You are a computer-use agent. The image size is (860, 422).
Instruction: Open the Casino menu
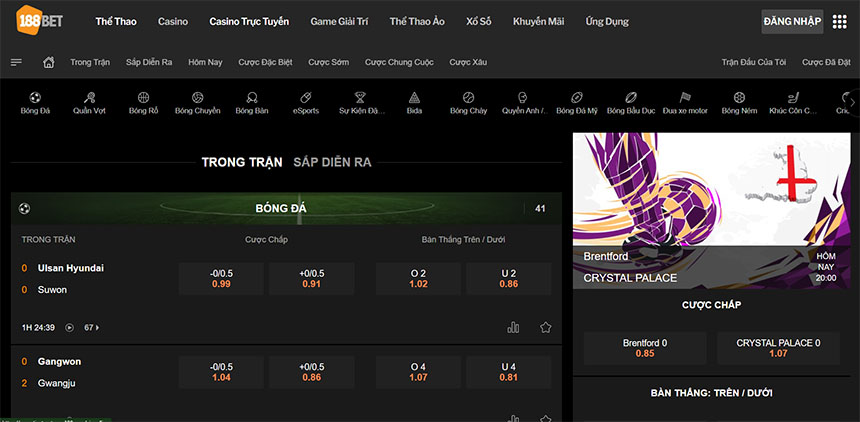pyautogui.click(x=173, y=22)
